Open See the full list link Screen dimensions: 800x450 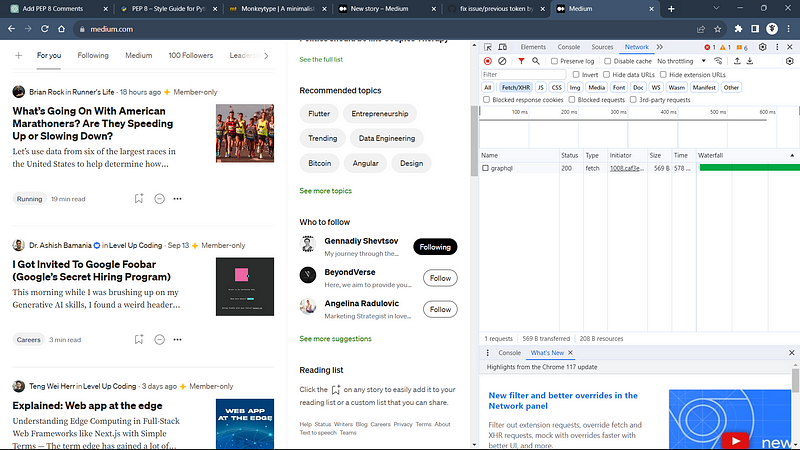(321, 59)
